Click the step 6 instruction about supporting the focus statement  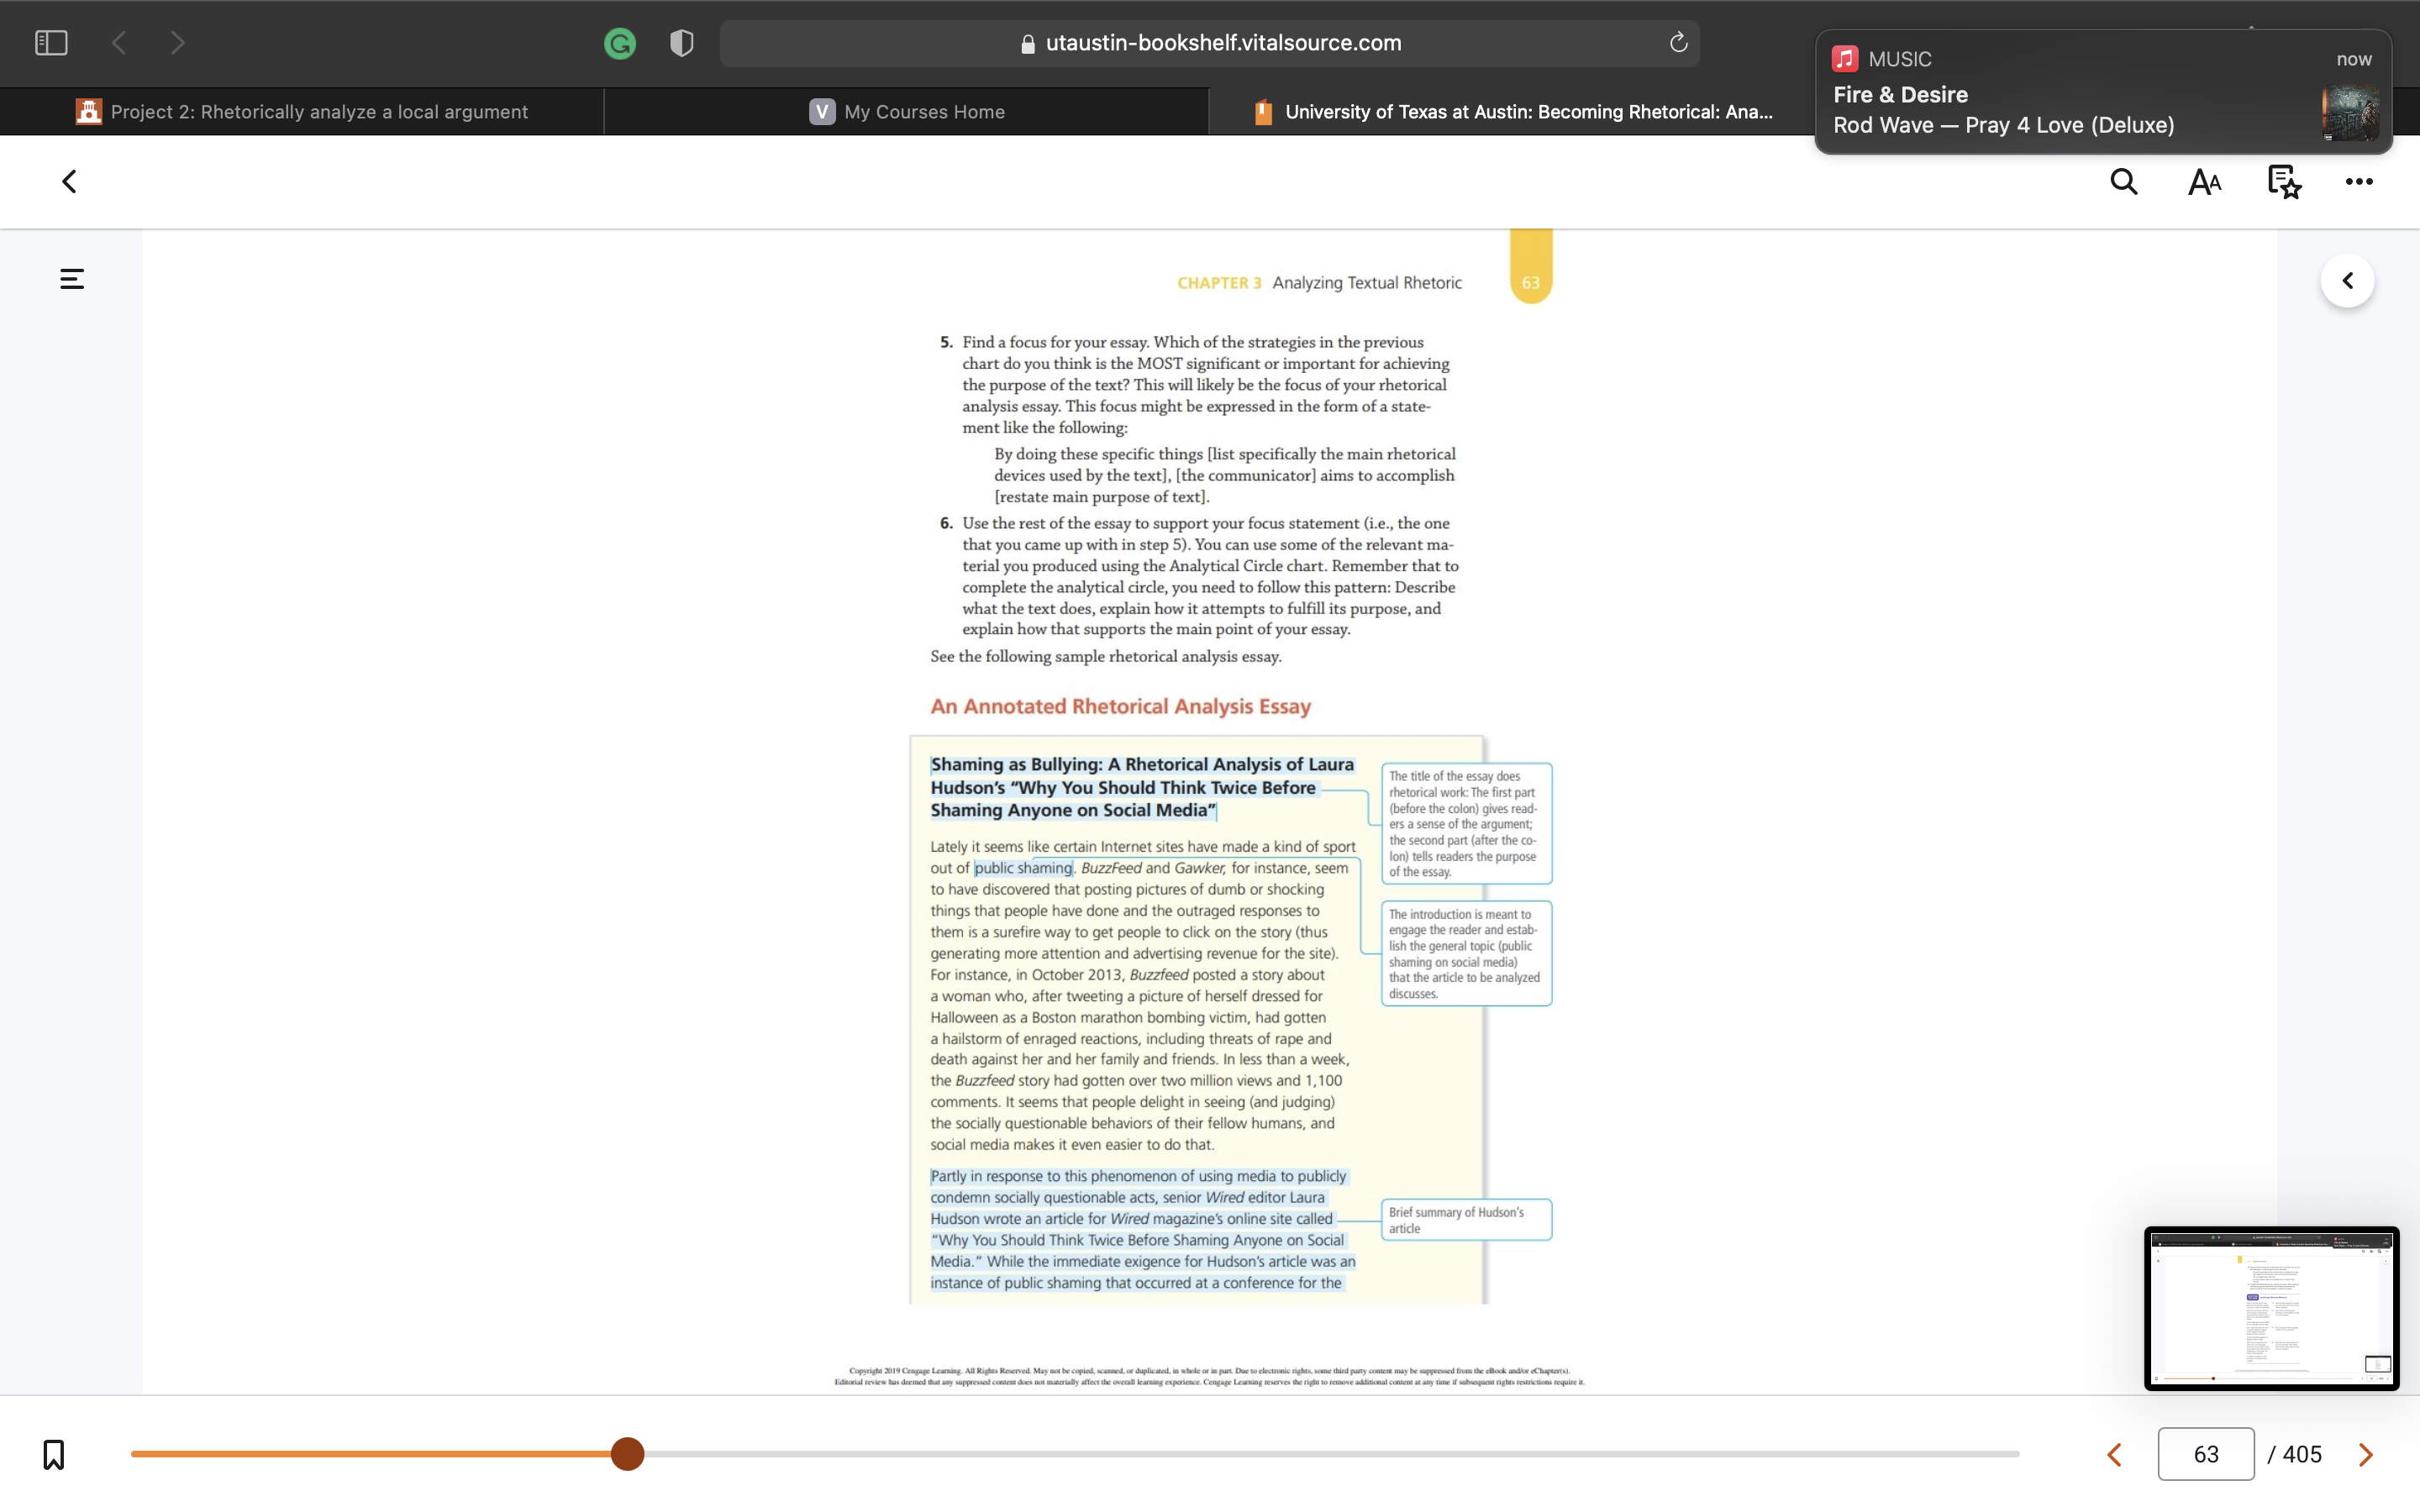pos(1200,576)
